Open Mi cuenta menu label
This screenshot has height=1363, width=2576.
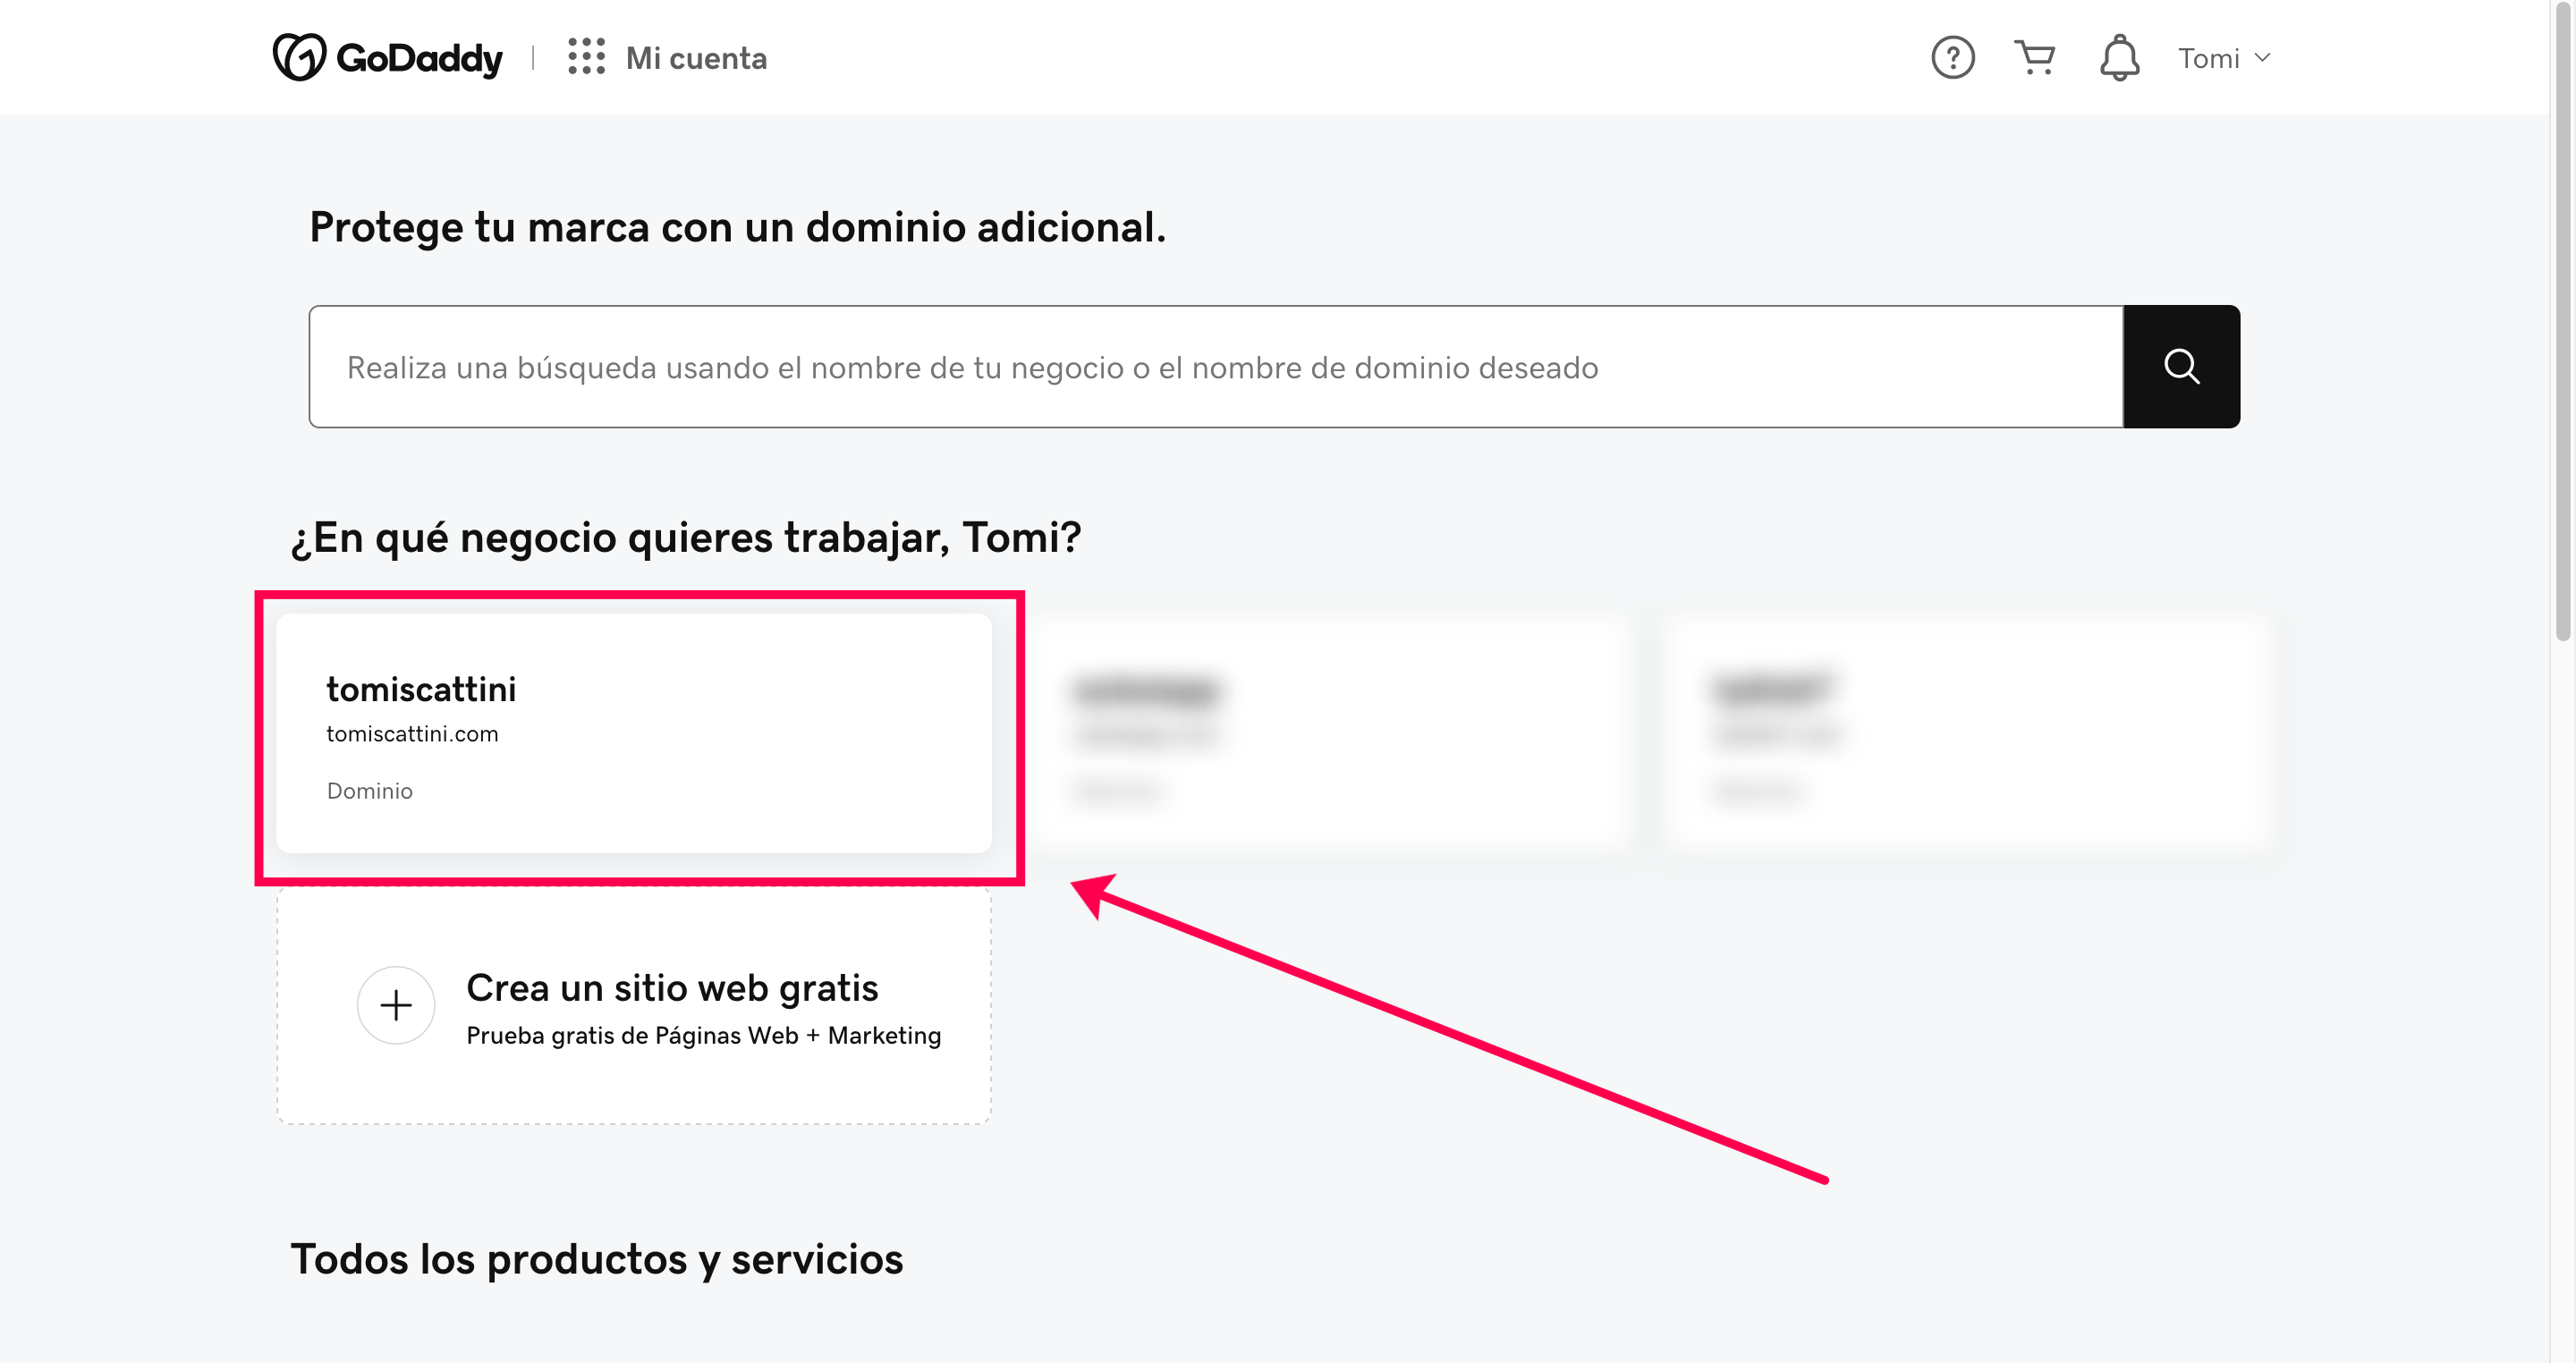pyautogui.click(x=696, y=58)
